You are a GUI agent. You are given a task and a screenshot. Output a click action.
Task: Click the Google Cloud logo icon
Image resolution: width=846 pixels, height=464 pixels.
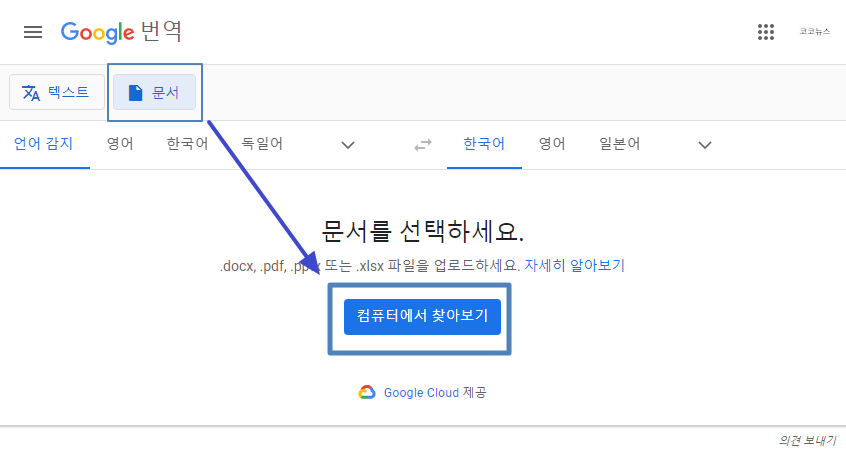point(367,392)
